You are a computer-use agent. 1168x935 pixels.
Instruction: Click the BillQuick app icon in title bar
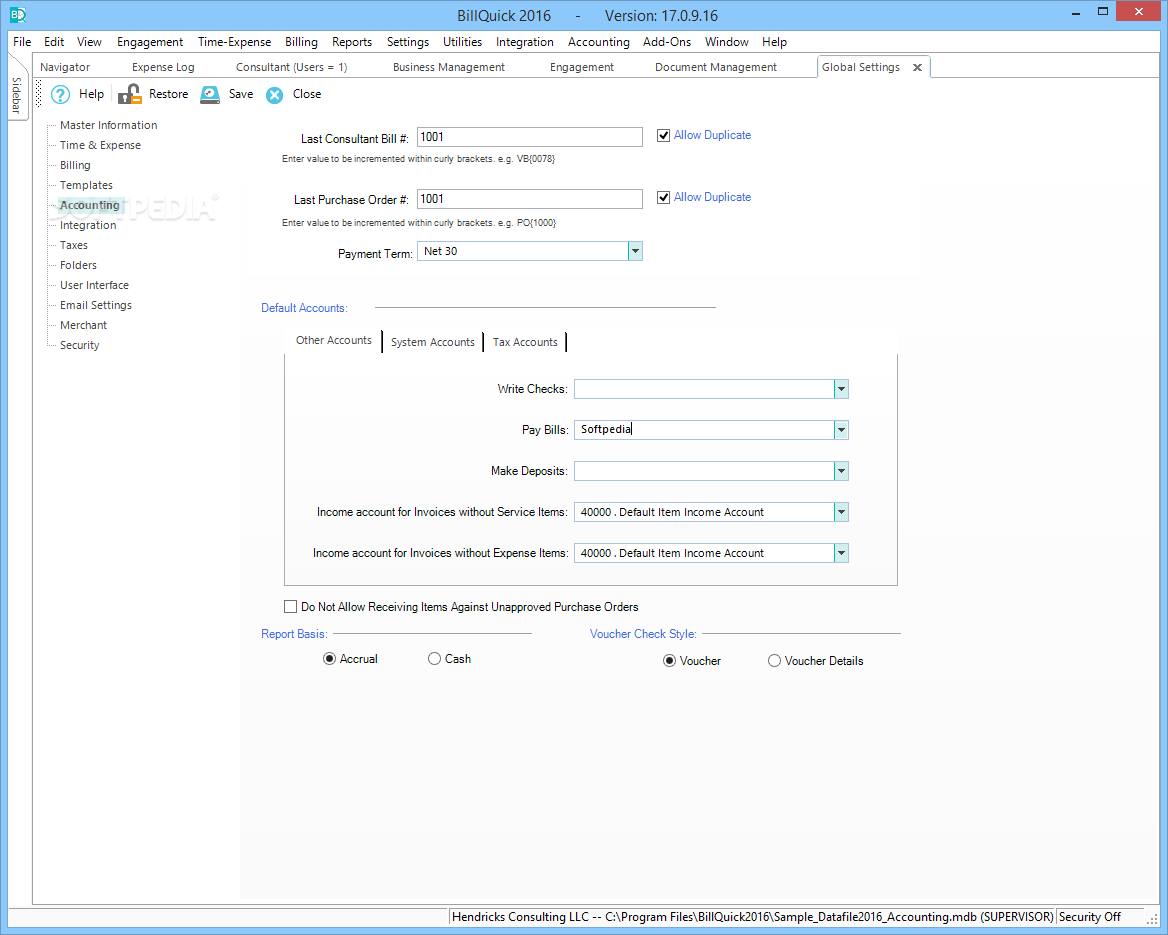[x=17, y=14]
